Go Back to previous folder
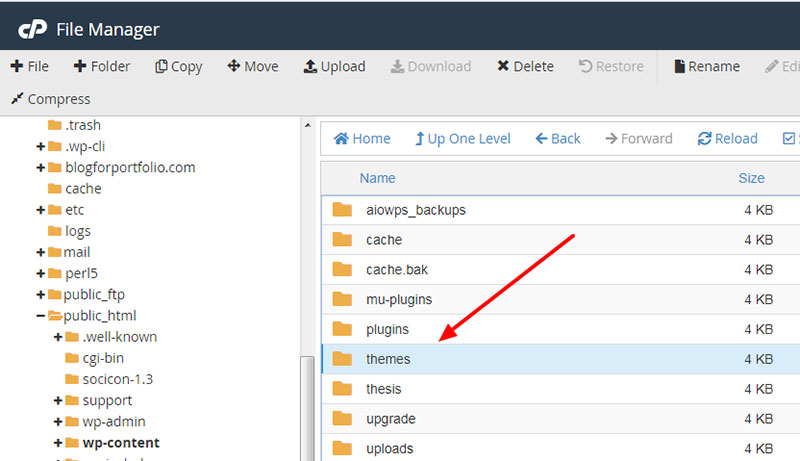This screenshot has height=461, width=800. coord(558,139)
